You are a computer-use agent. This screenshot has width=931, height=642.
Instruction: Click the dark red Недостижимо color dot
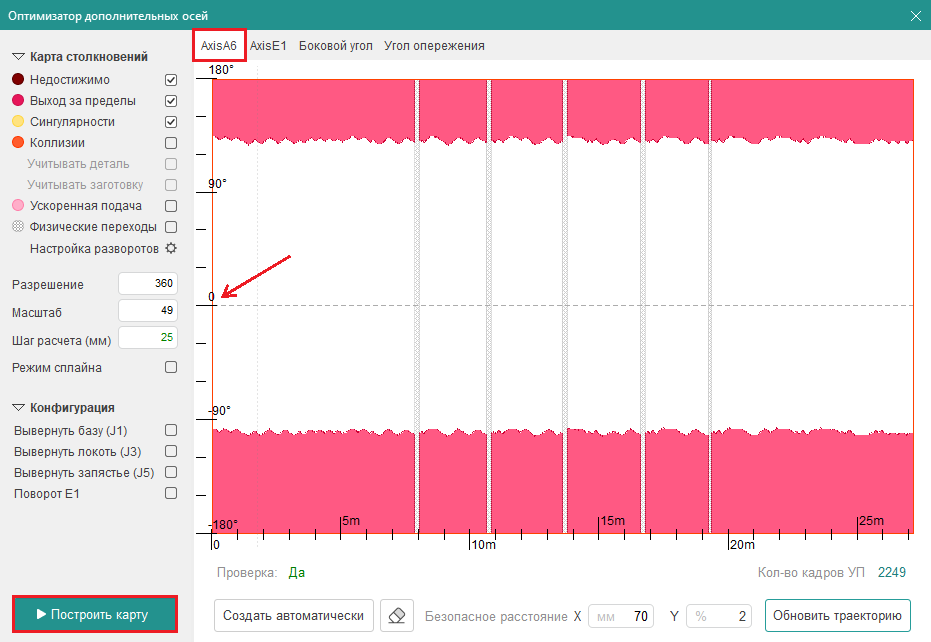(18, 80)
